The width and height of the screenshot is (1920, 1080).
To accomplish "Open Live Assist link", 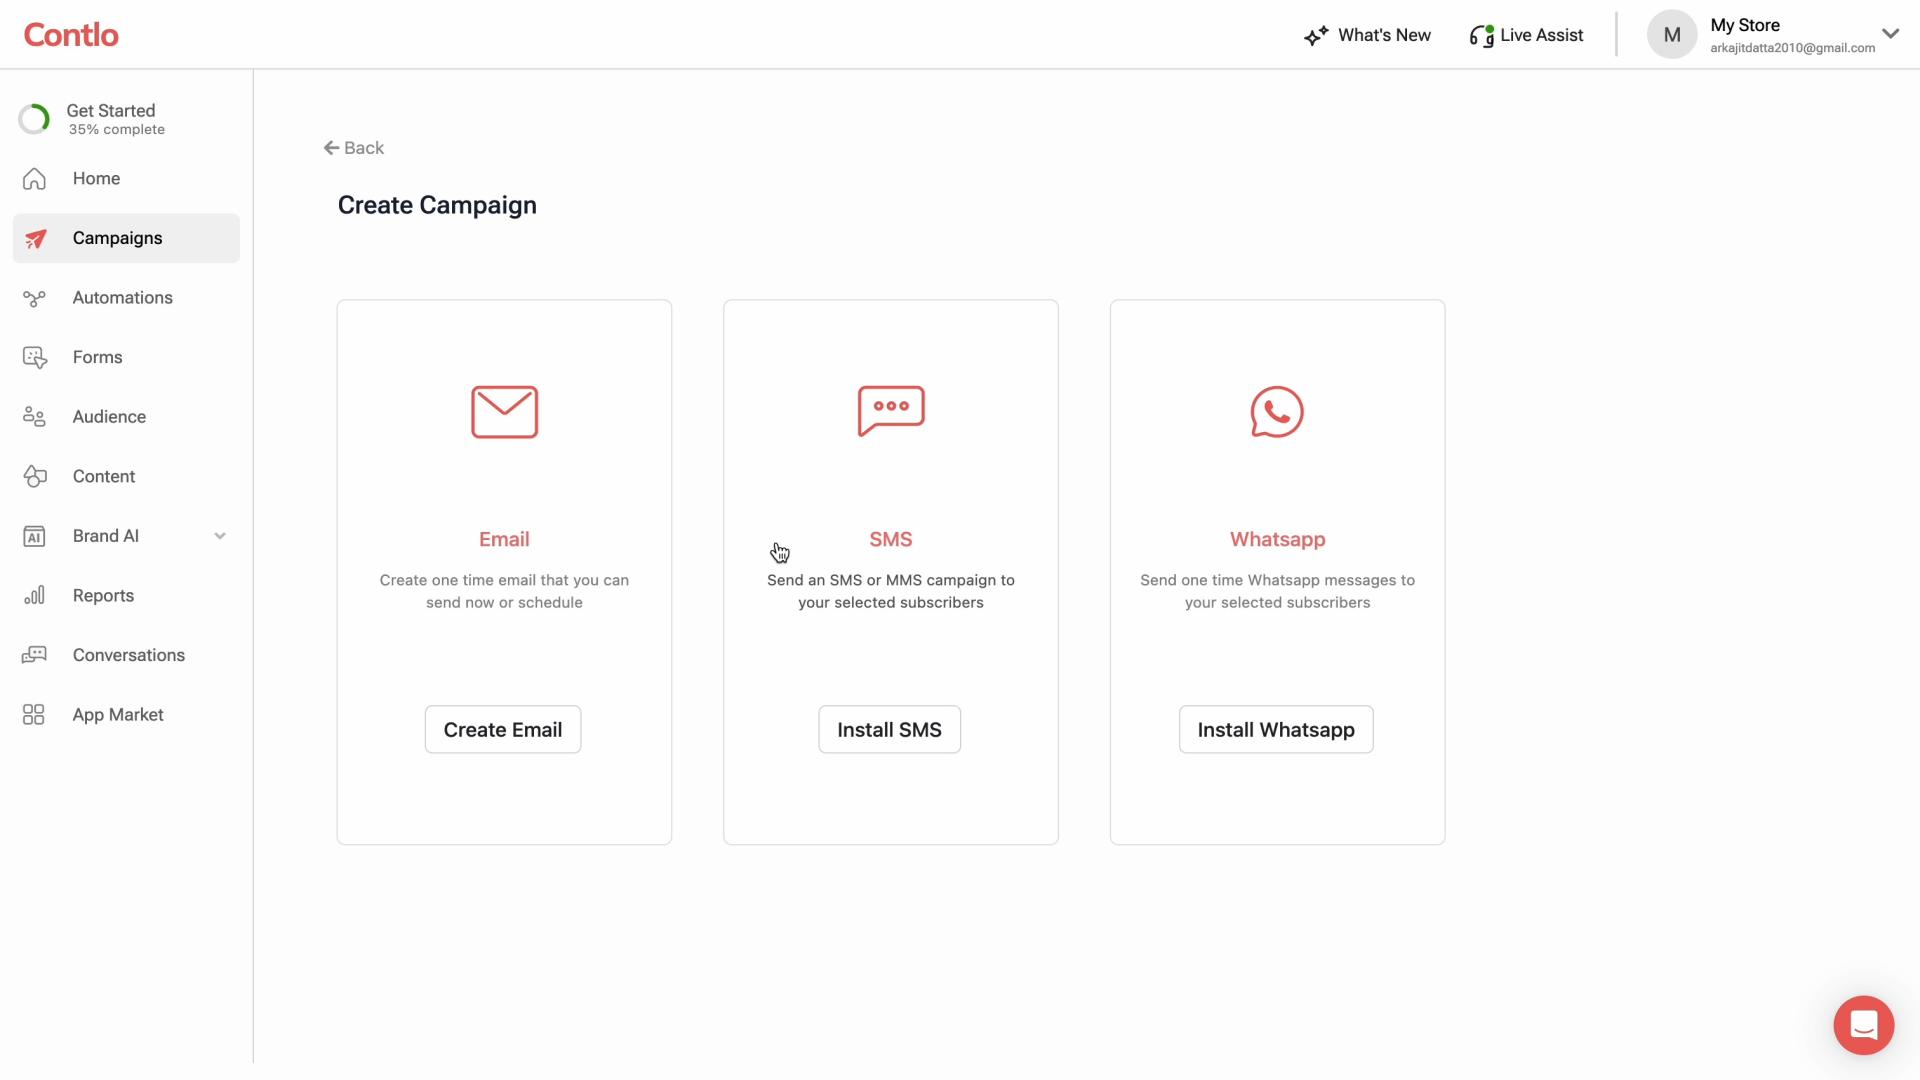I will click(x=1526, y=36).
